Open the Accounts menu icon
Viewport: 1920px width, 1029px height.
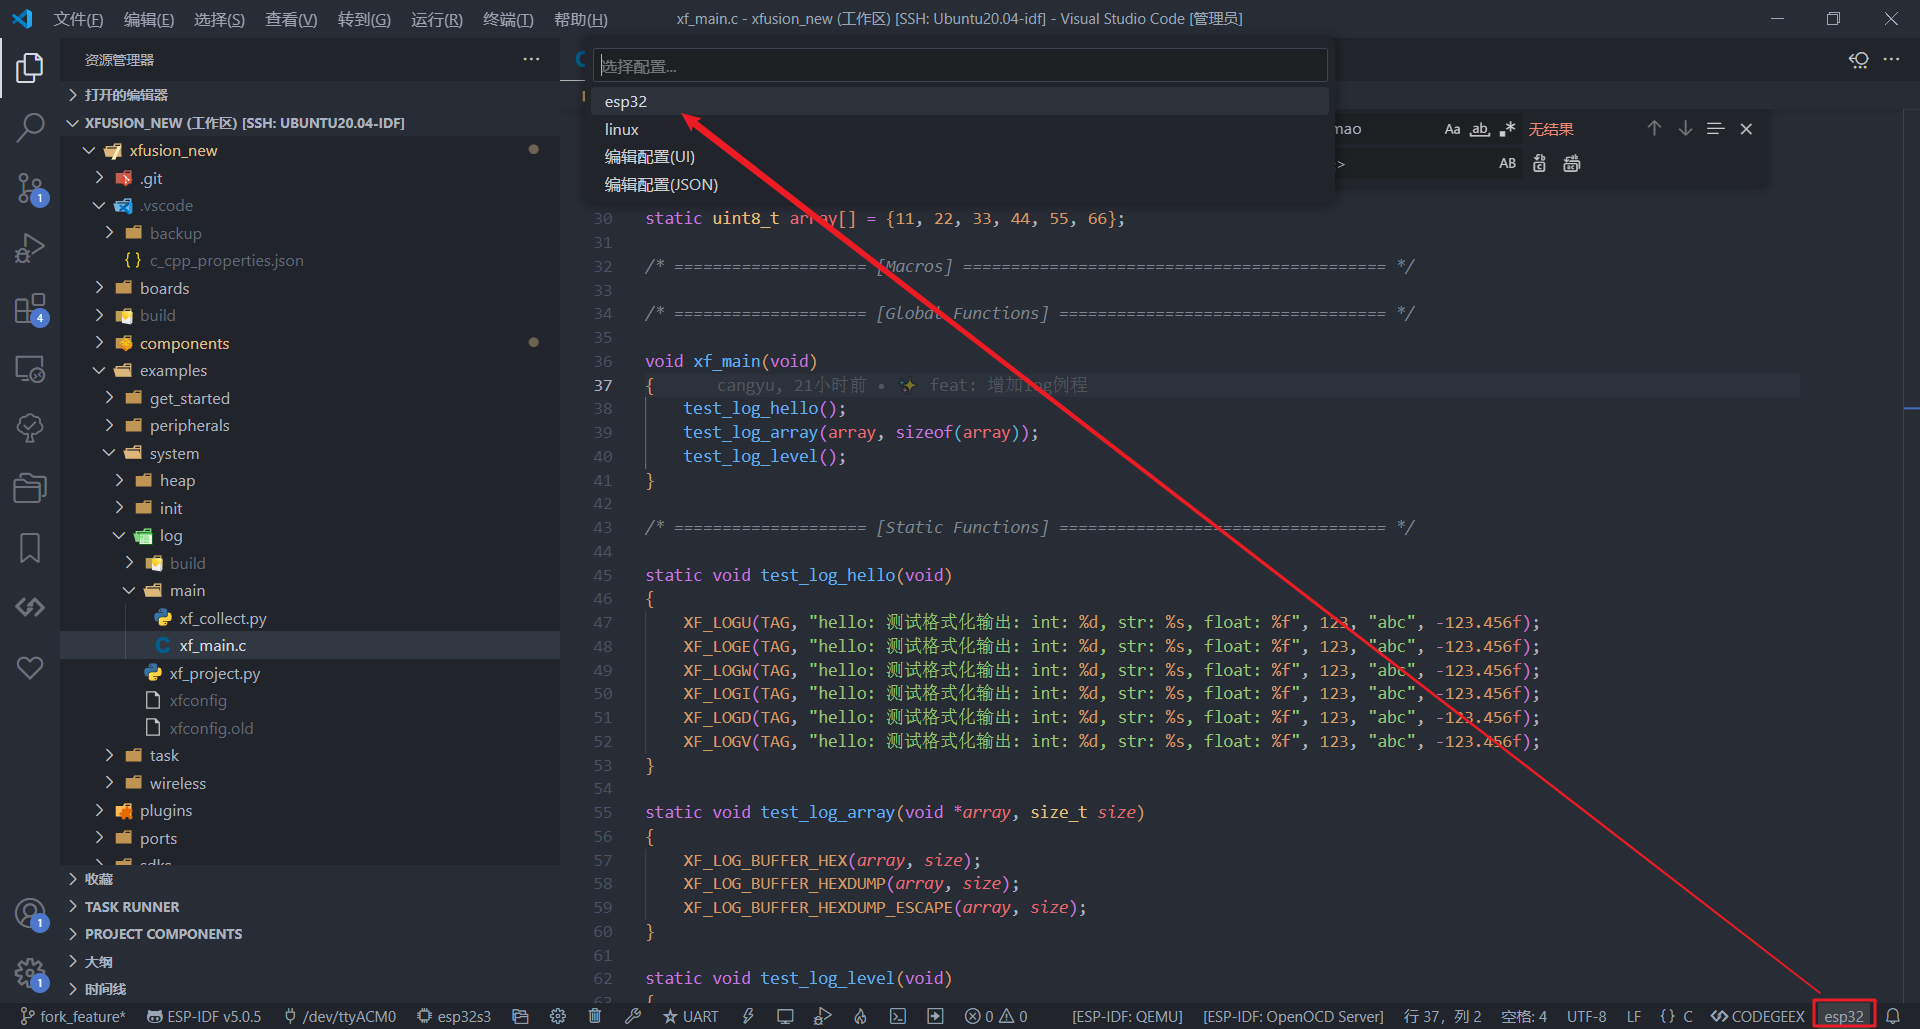[x=30, y=914]
